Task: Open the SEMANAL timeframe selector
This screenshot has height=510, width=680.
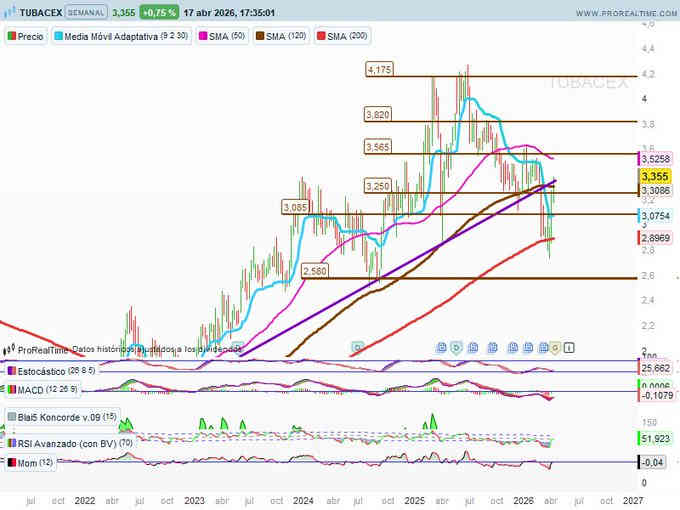Action: (86, 14)
